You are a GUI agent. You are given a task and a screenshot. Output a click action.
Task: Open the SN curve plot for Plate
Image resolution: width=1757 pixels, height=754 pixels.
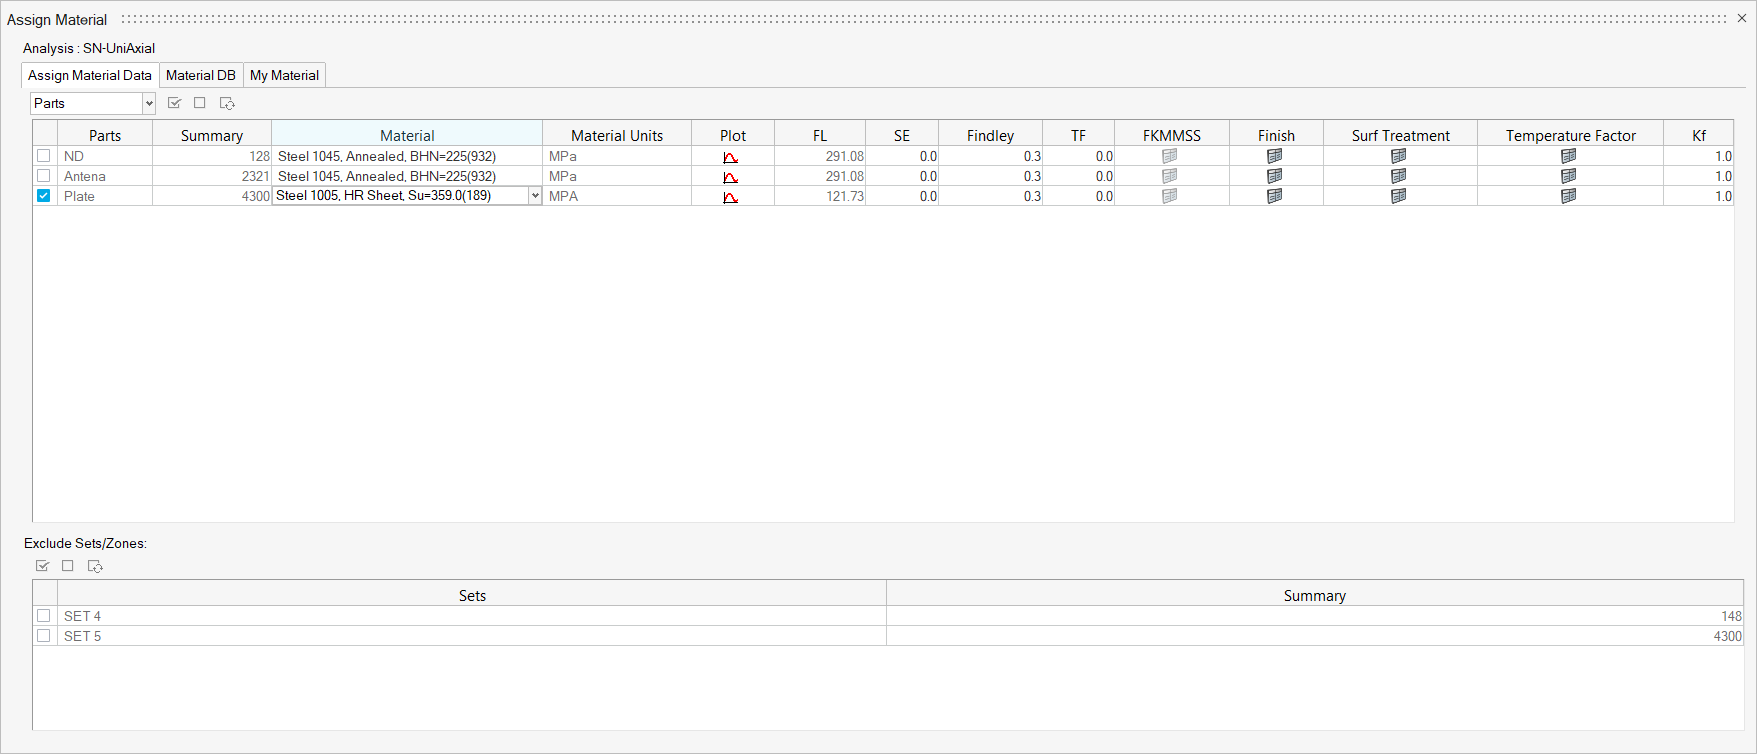point(731,197)
